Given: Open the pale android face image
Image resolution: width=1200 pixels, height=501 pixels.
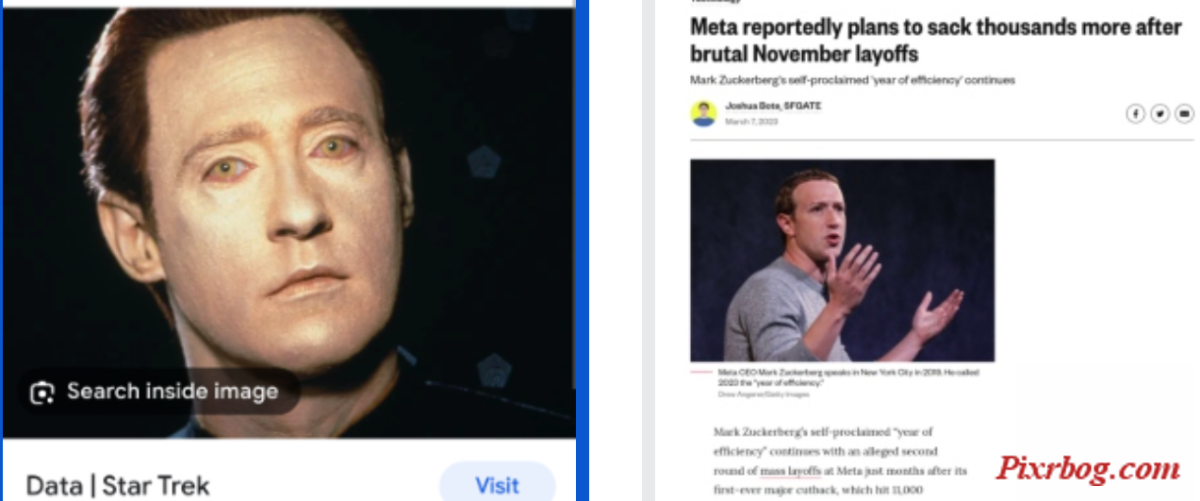Looking at the screenshot, I should pos(289,222).
